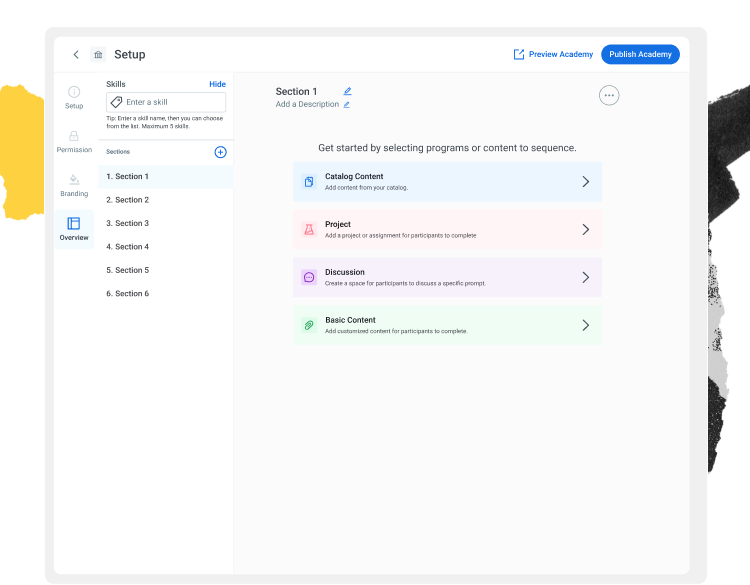The height and width of the screenshot is (585, 750).
Task: Open the three-dots section options menu
Action: (609, 95)
